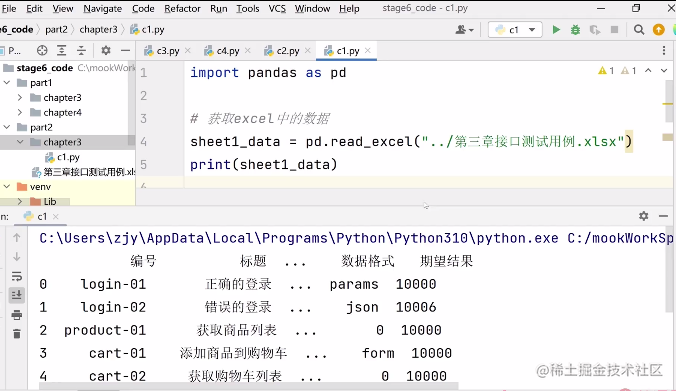Collapse the part2 folder in tree
Screen dimensions: 676x391
(7, 127)
